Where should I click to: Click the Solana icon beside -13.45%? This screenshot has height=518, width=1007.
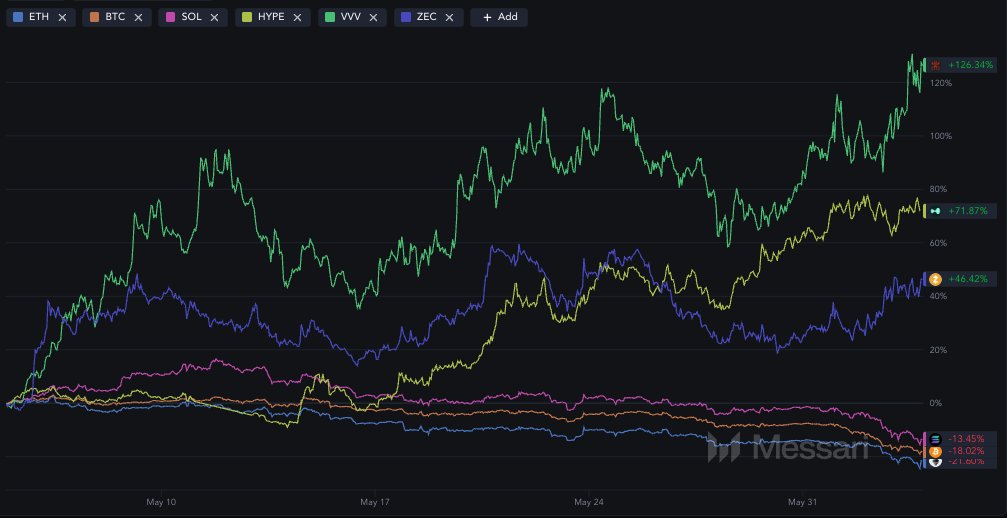[x=935, y=439]
